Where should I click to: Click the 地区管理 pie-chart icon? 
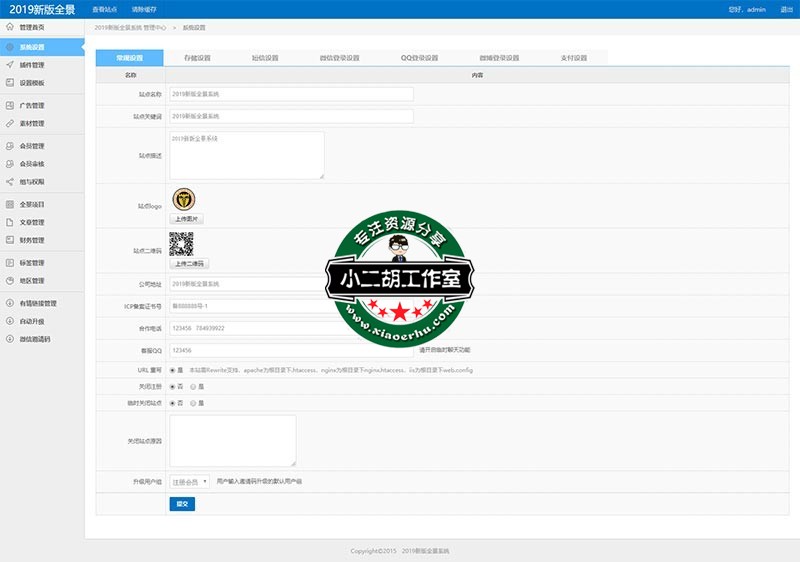click(x=9, y=281)
